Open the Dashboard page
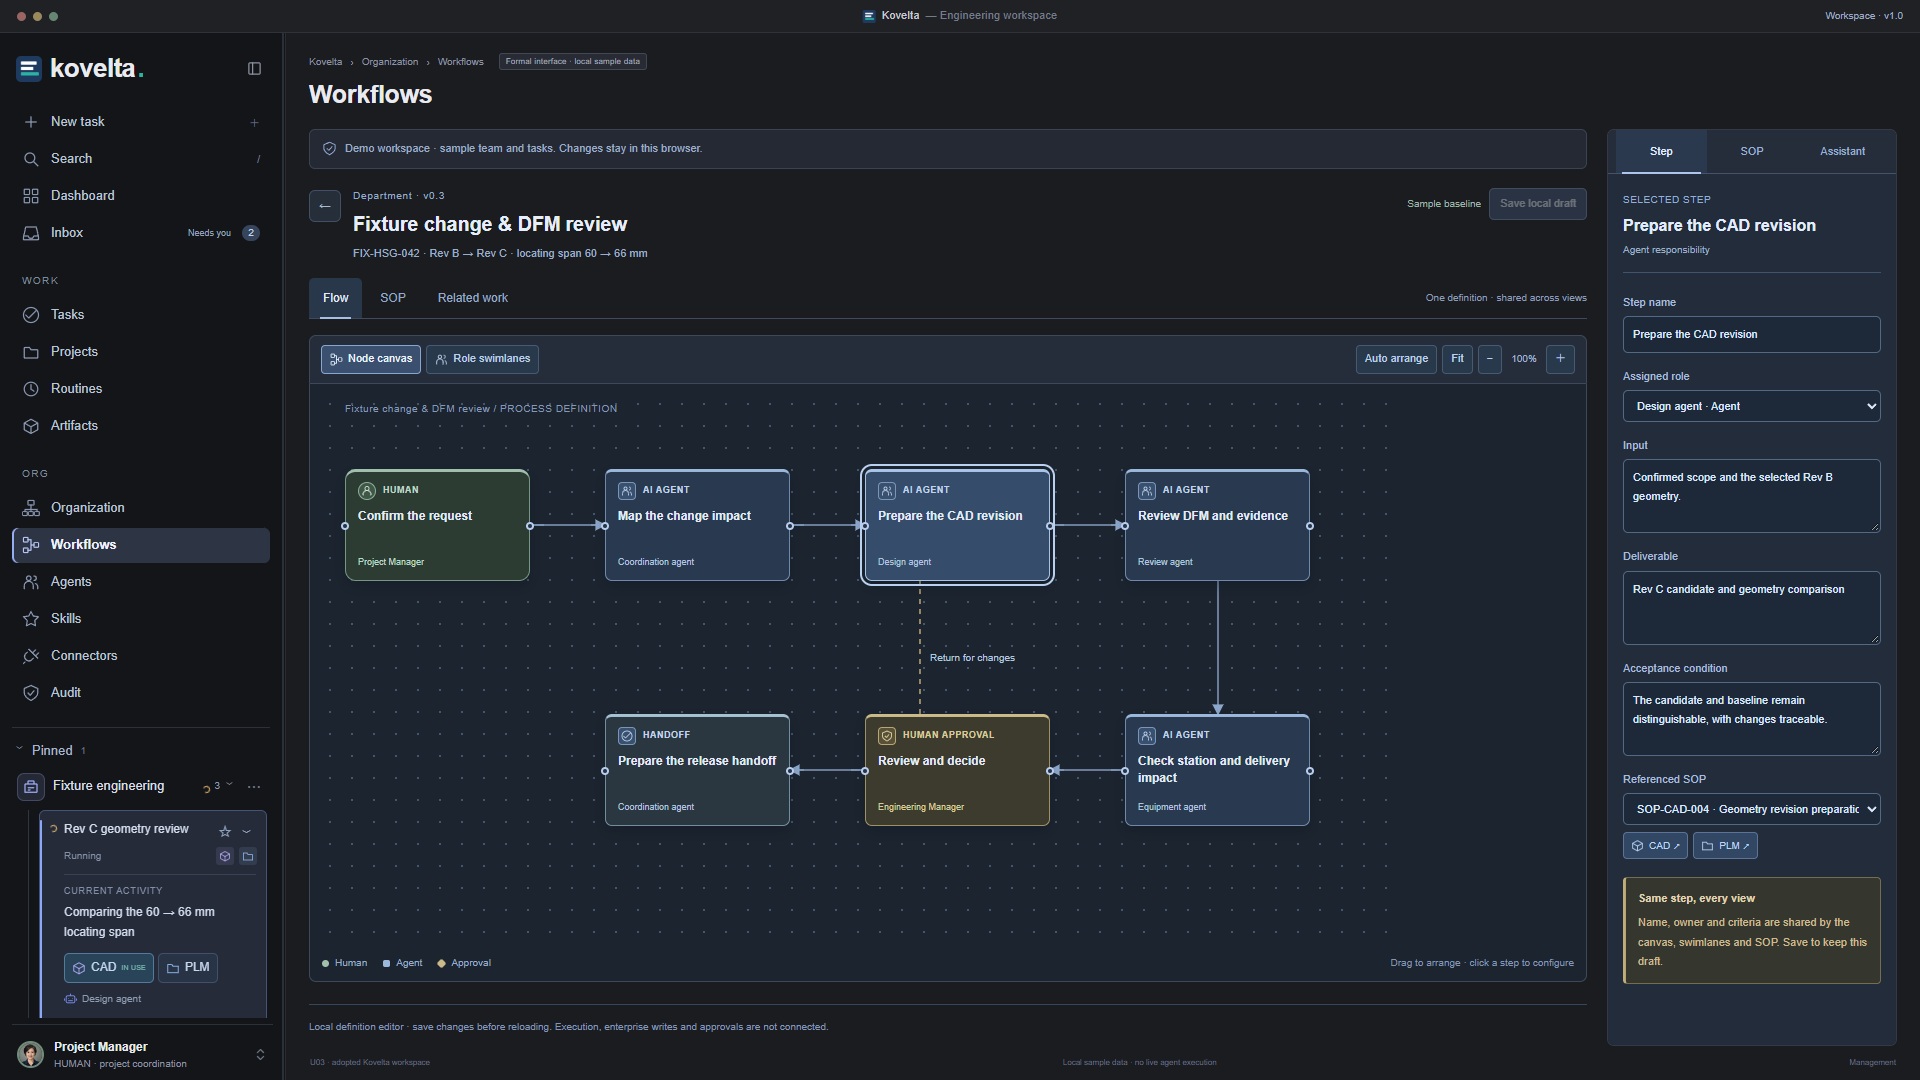The image size is (1920, 1080). click(x=141, y=196)
